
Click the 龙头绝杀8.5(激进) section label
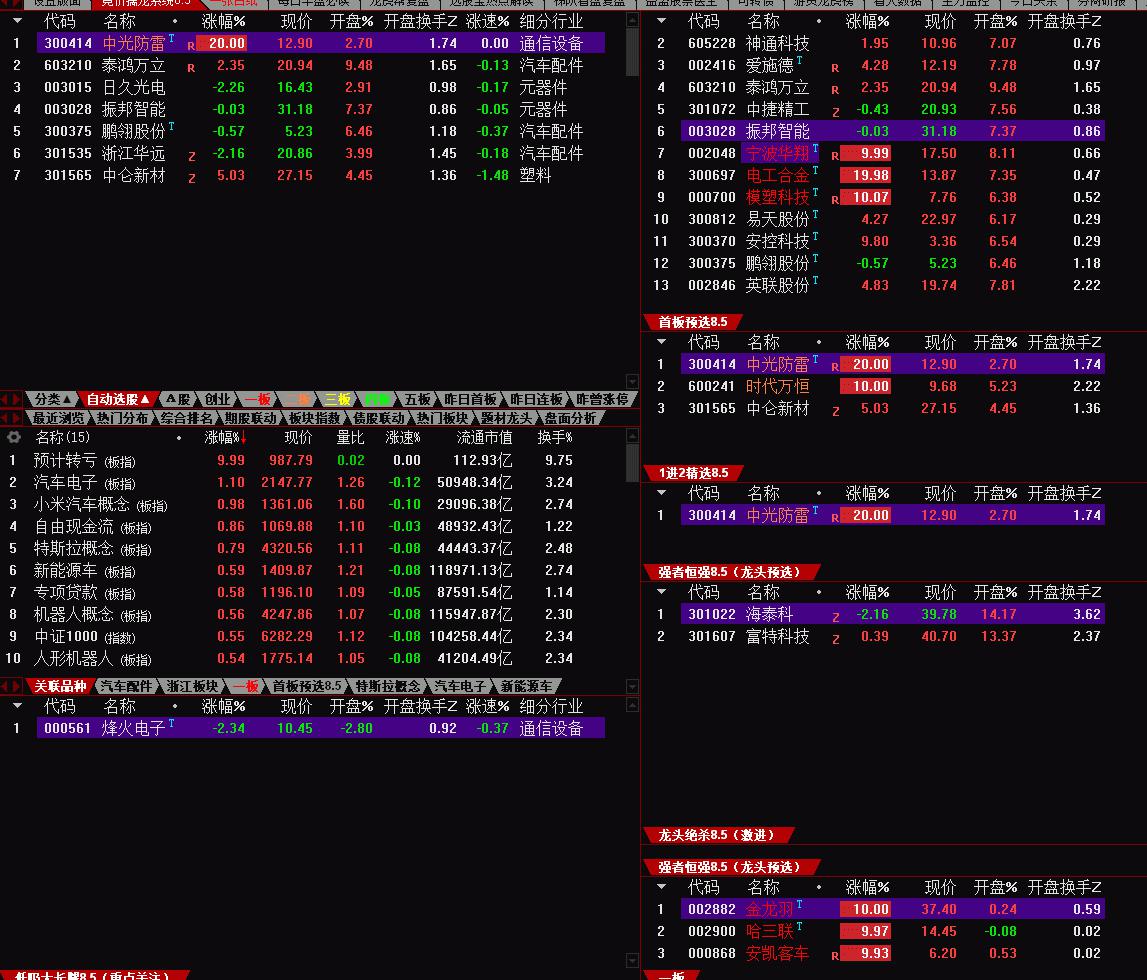coord(717,835)
